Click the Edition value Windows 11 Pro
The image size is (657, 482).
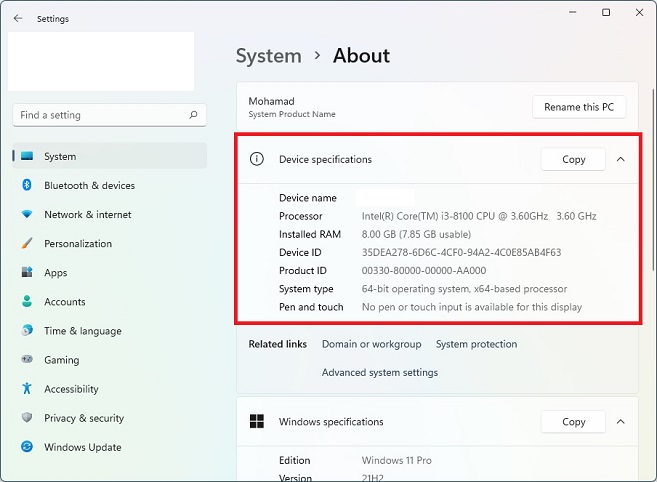396,460
